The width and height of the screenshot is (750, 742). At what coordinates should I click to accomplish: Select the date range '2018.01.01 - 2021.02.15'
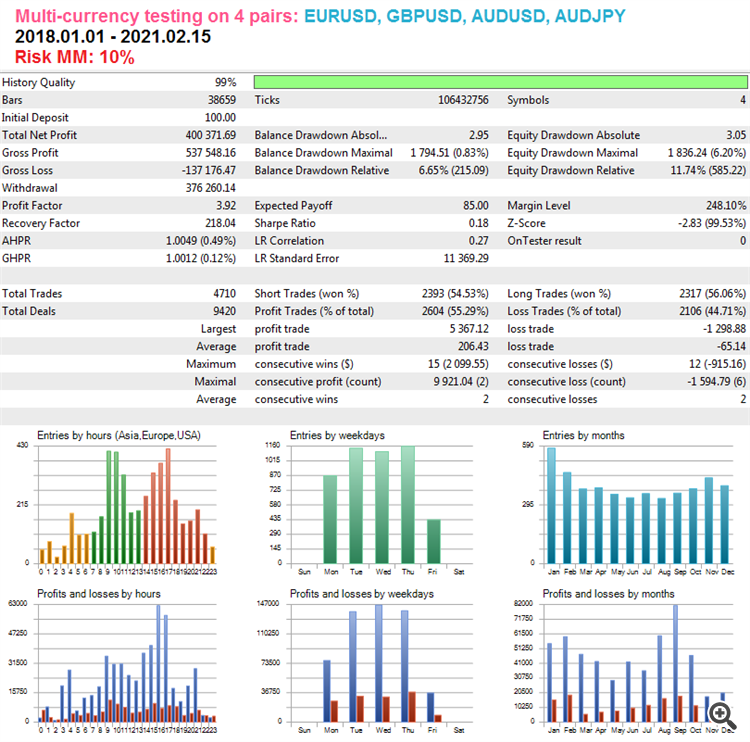[x=113, y=36]
